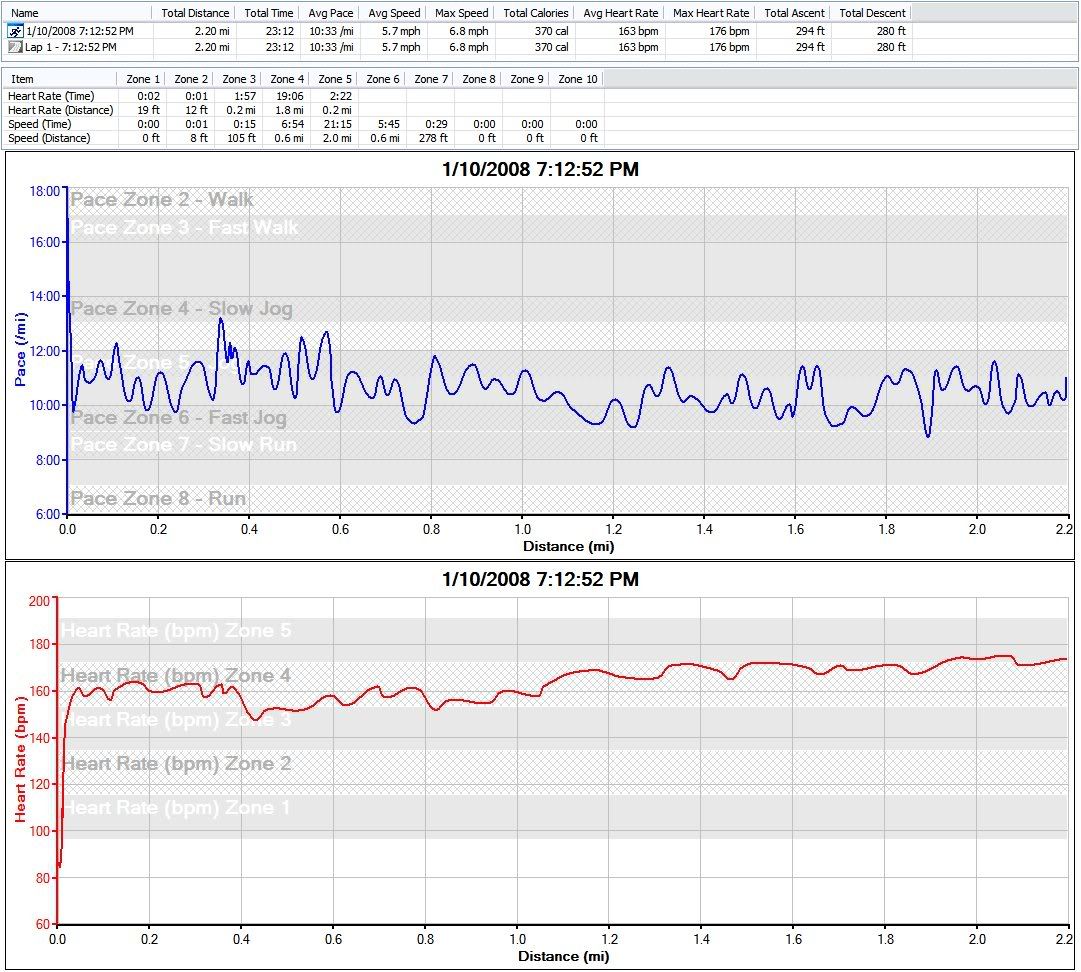Click the pace chart title 1/10/2008 7:12:52 PM
The width and height of the screenshot is (1081, 972).
539,170
